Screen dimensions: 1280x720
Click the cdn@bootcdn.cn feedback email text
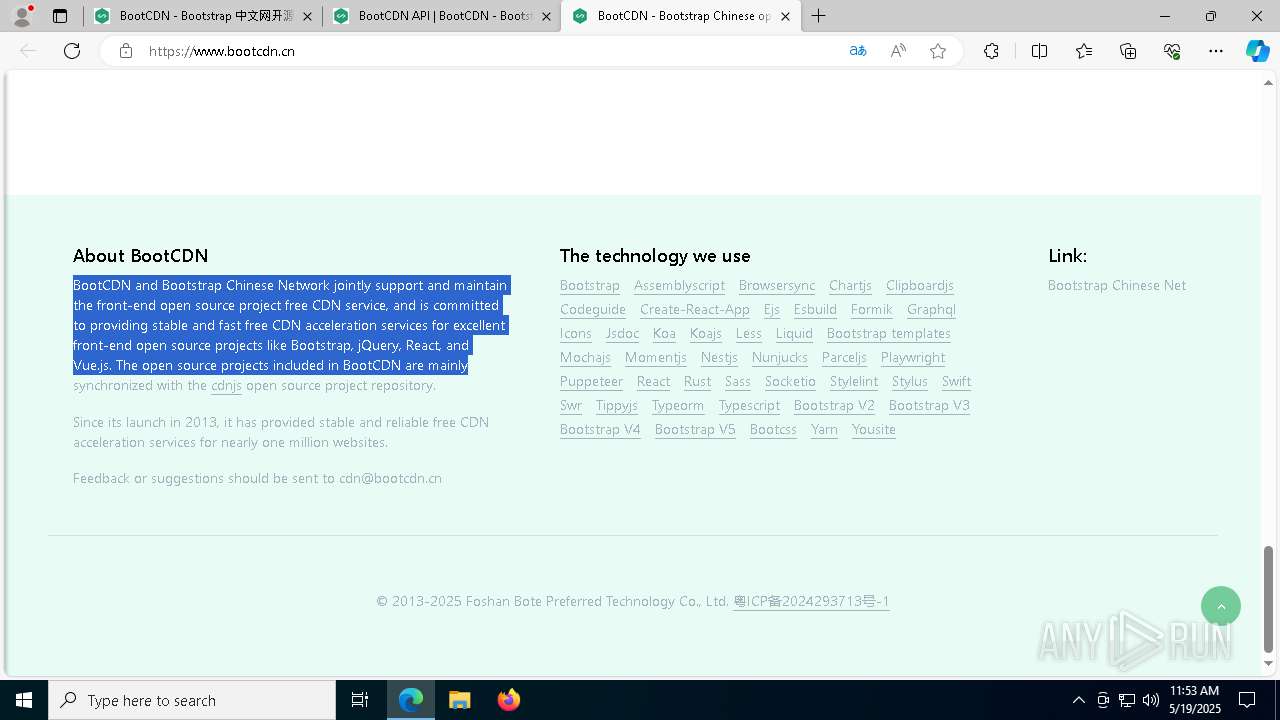390,478
